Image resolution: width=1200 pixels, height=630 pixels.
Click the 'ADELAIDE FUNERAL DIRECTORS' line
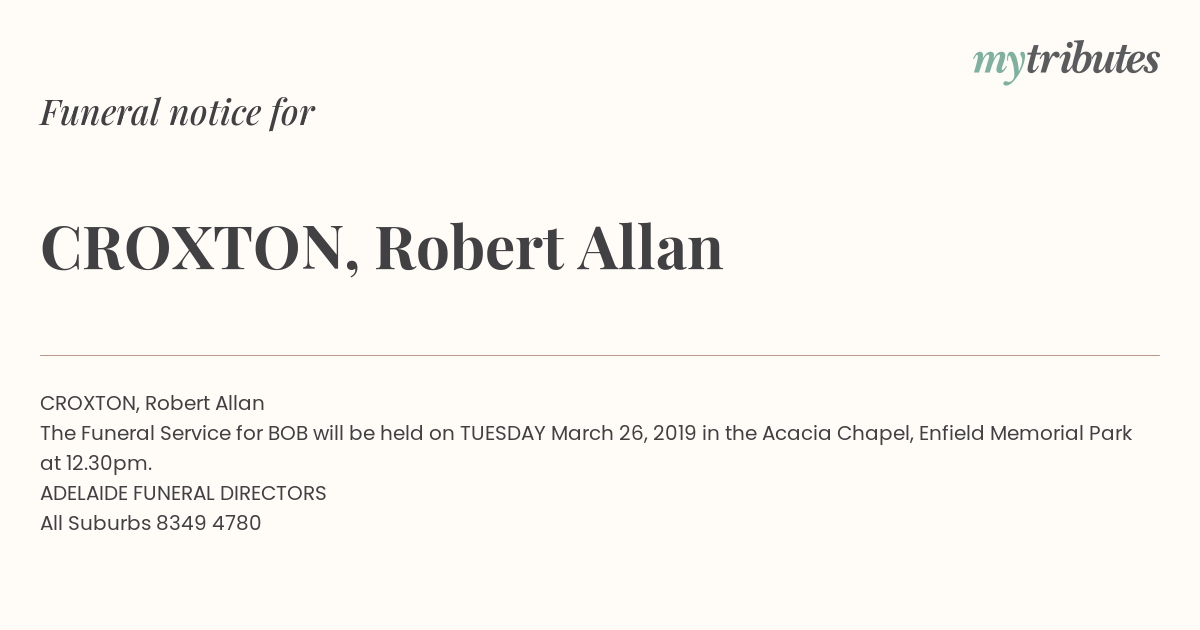183,493
